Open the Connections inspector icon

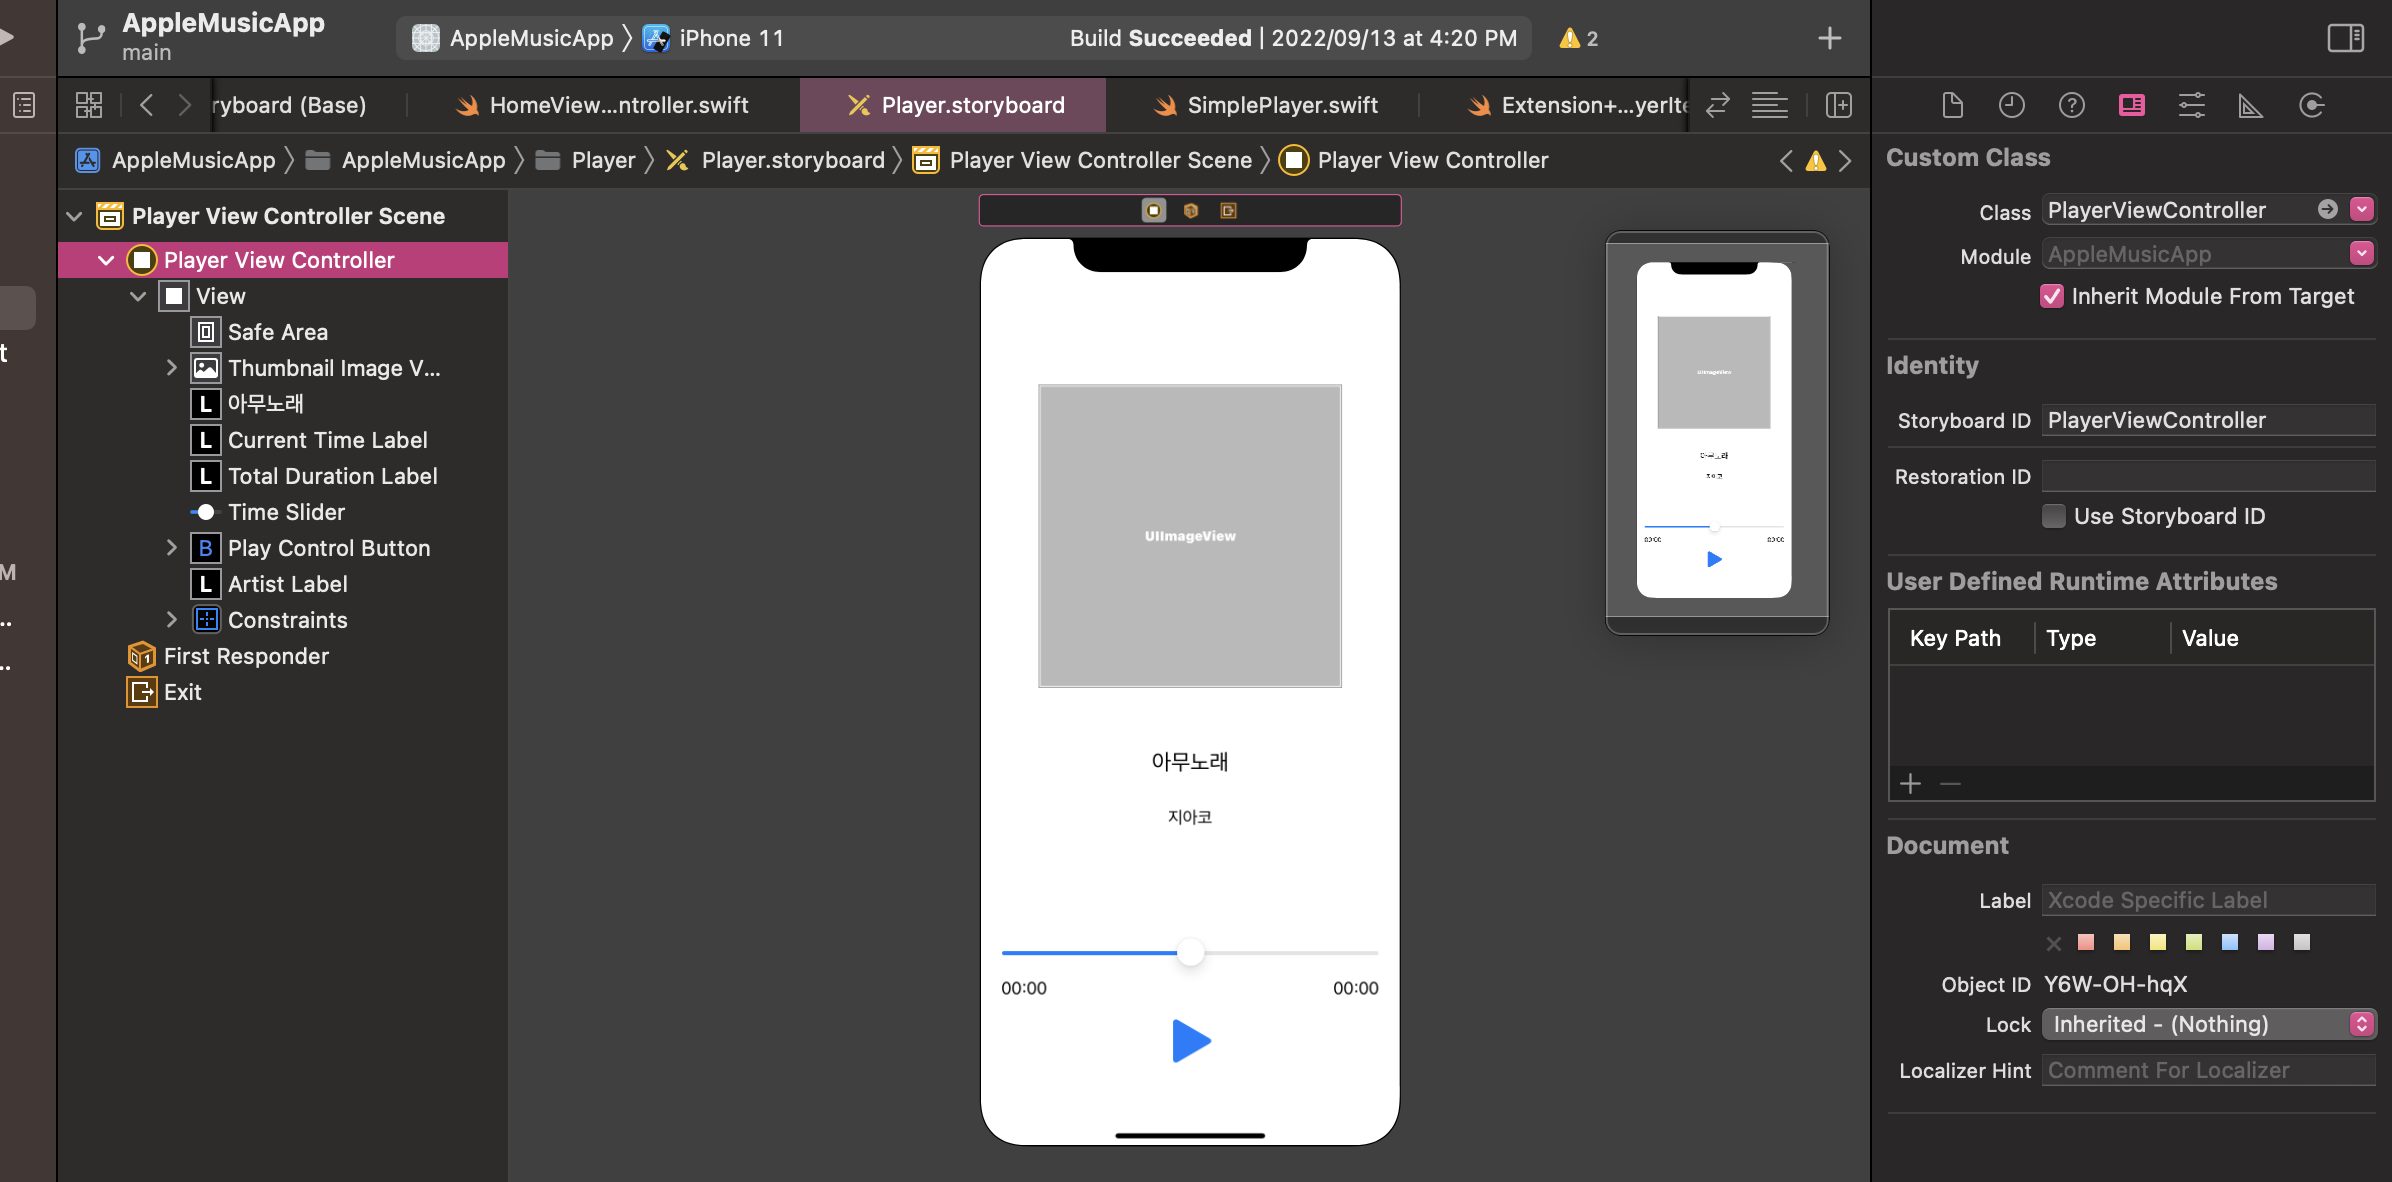tap(2311, 105)
